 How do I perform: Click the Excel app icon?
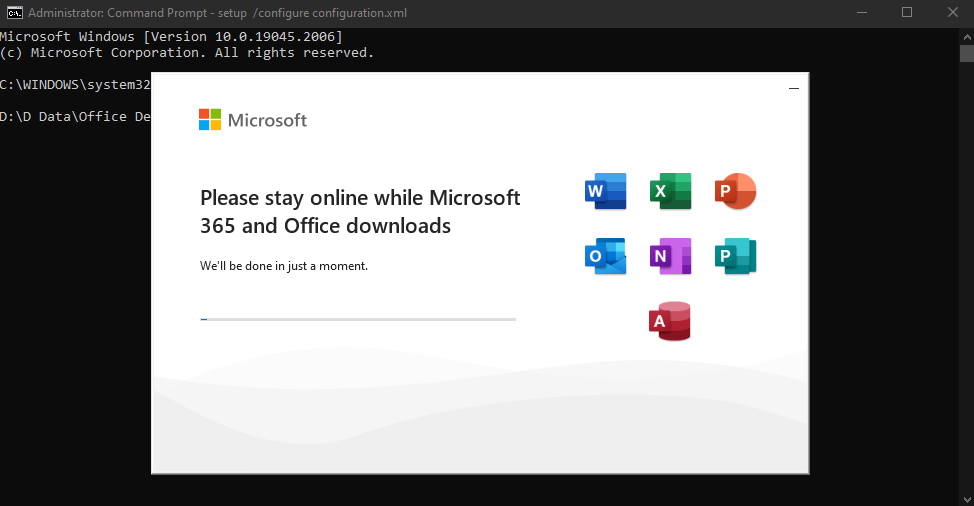tap(670, 191)
